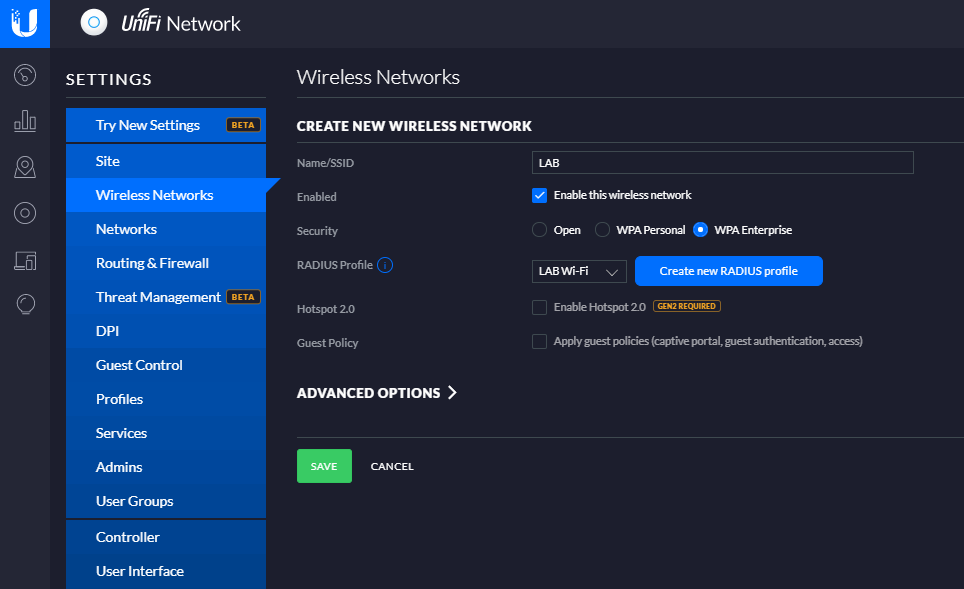Check Apply guest policies checkbox
This screenshot has height=589, width=964.
tap(539, 341)
